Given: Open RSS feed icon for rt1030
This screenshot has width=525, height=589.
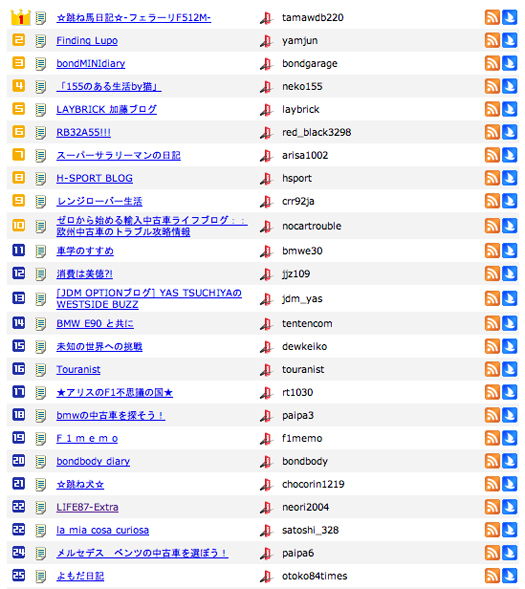Looking at the screenshot, I should point(492,392).
